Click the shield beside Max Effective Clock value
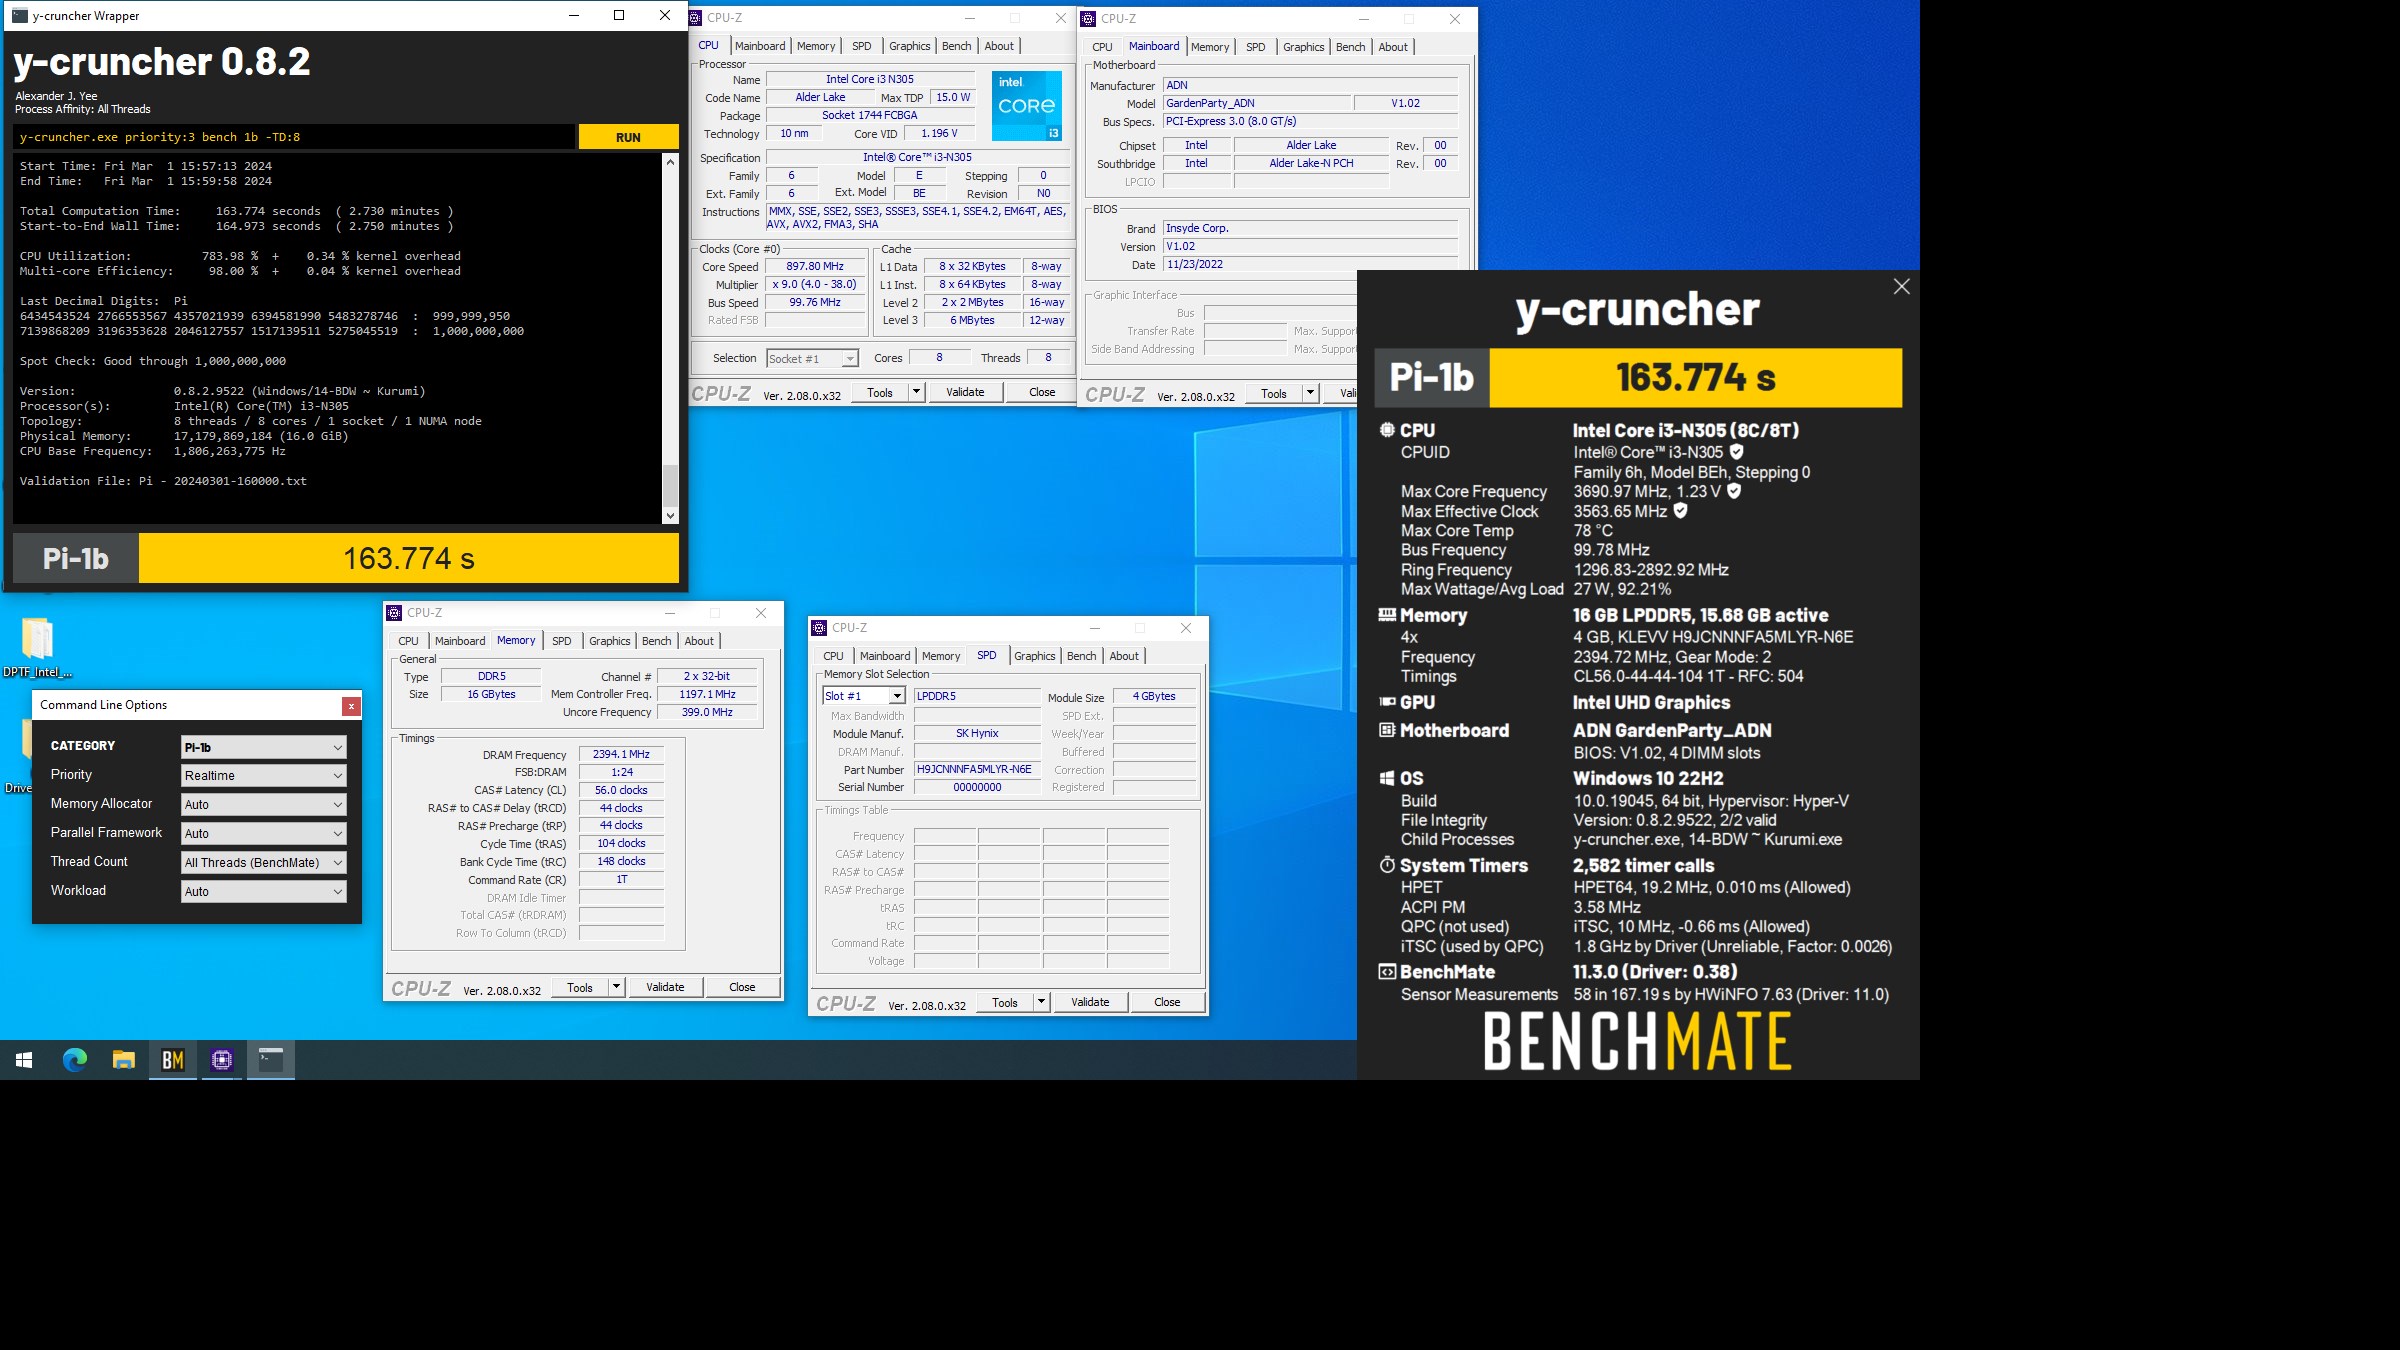2400x1350 pixels. (x=1680, y=510)
